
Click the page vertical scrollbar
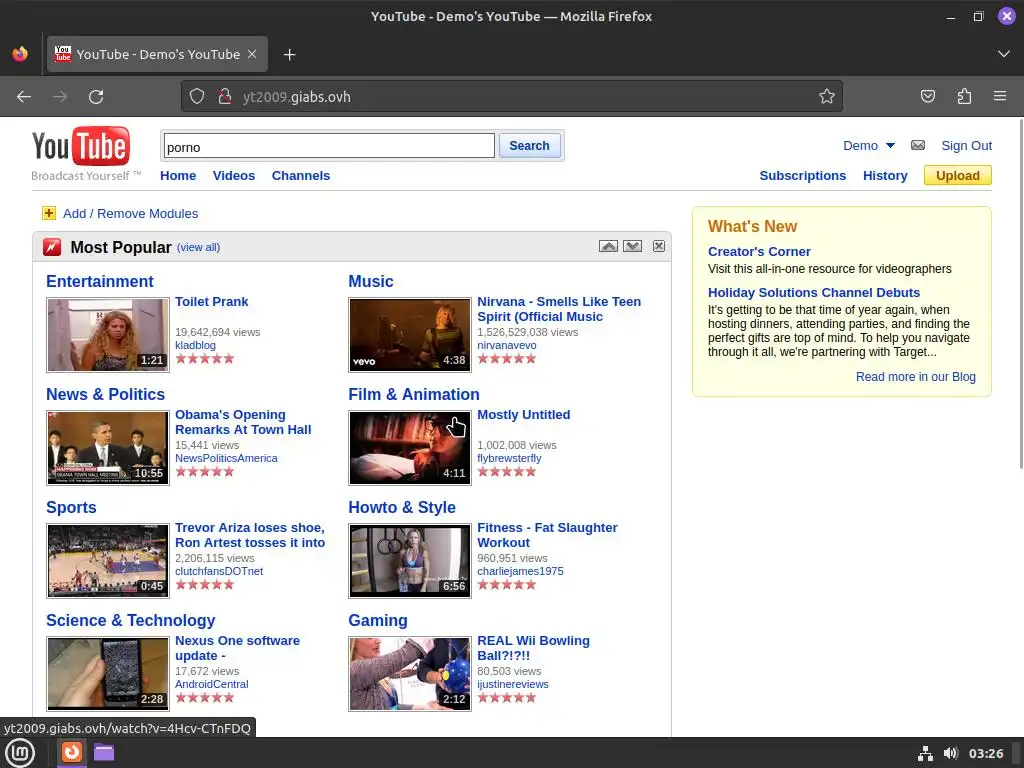1020,293
